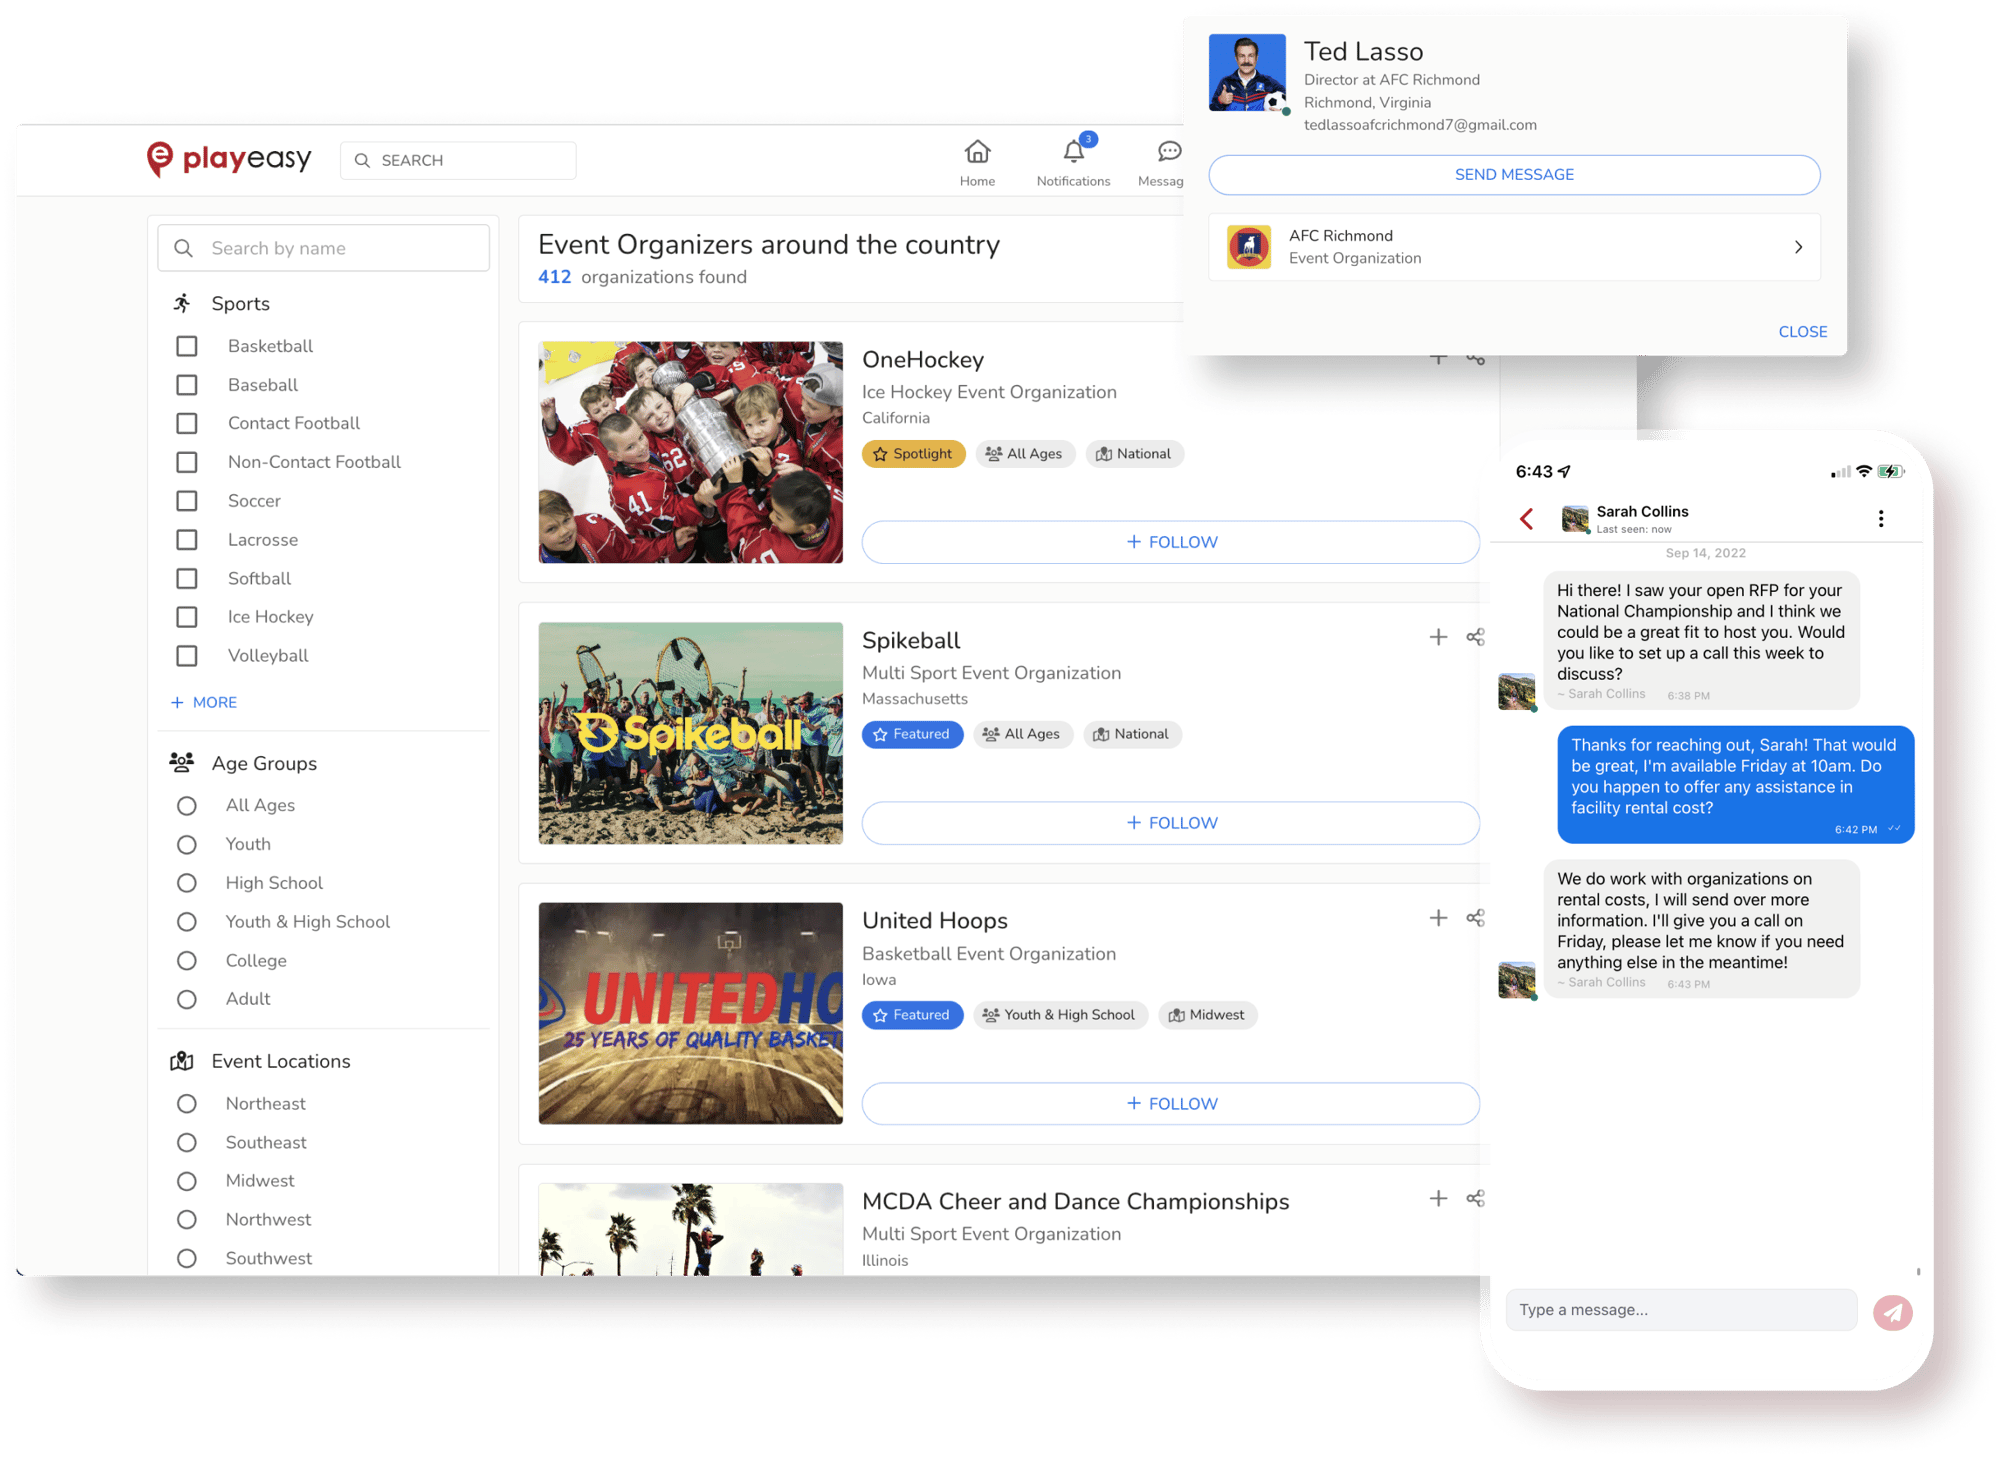The height and width of the screenshot is (1457, 2000).
Task: Open the Notifications bell icon
Action: pyautogui.click(x=1073, y=152)
